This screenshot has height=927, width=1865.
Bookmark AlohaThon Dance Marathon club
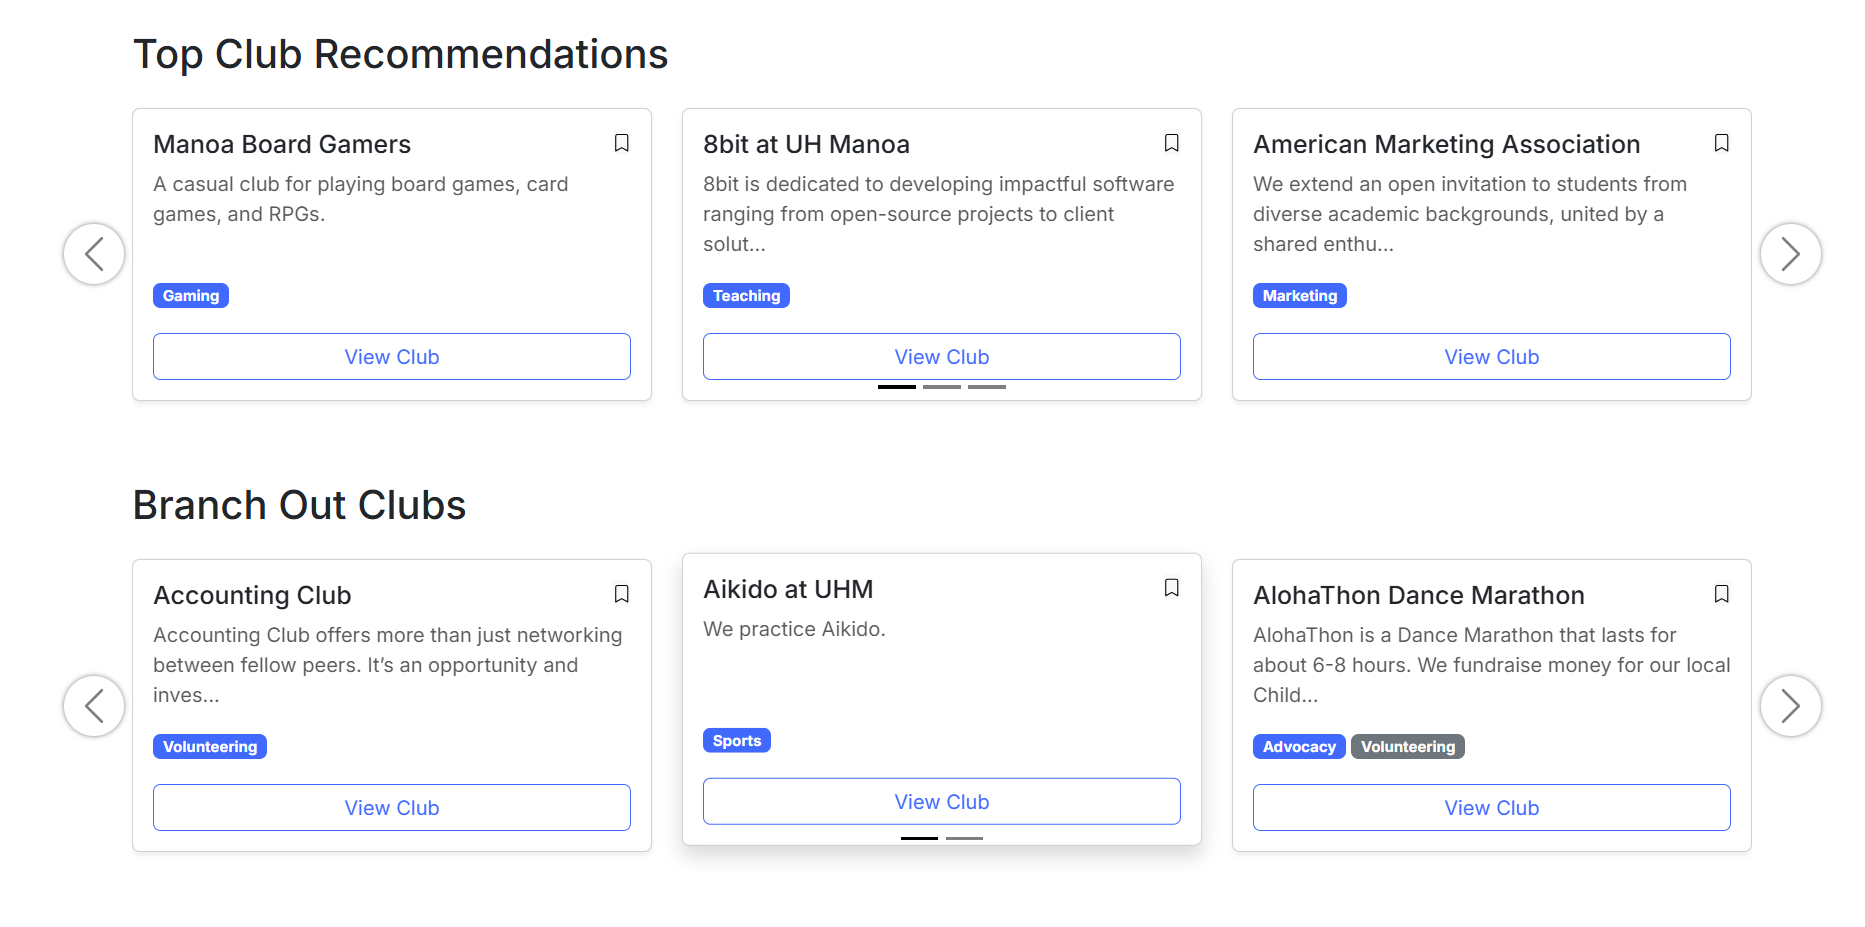[1721, 594]
